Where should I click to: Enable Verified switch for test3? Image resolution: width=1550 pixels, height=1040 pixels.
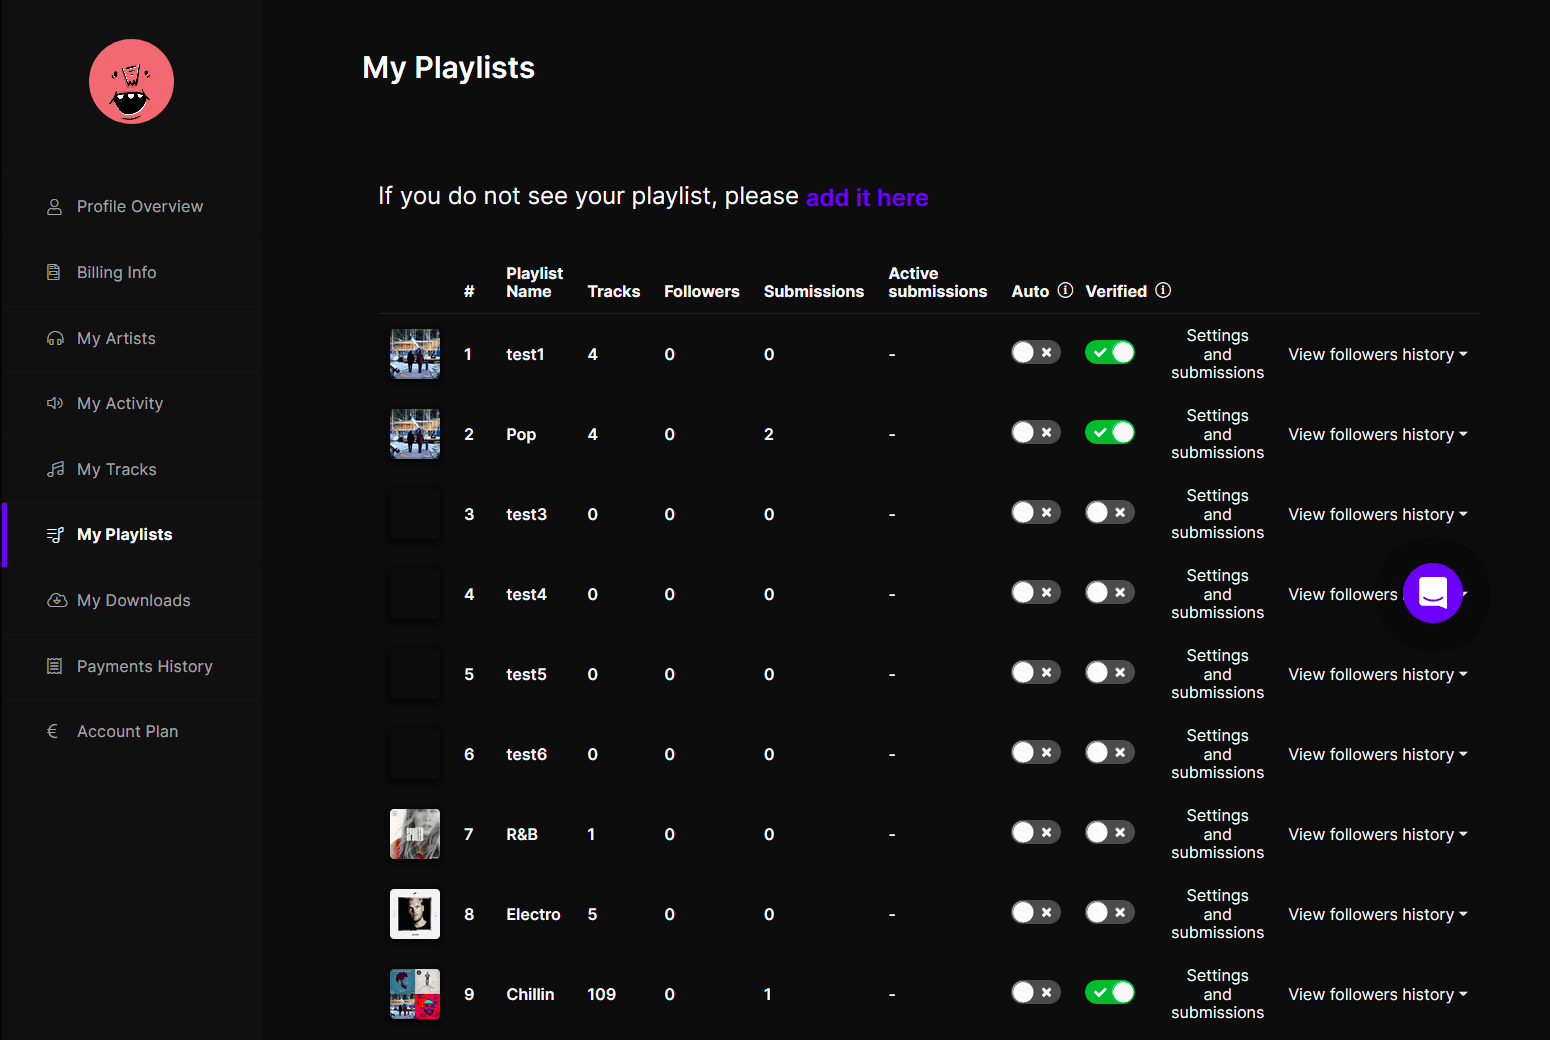pos(1110,512)
